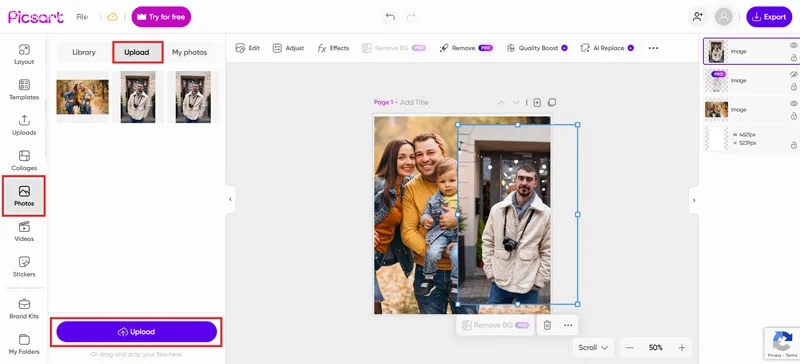This screenshot has width=800, height=364.
Task: Click Remove BG in floating toolbar
Action: (x=495, y=325)
